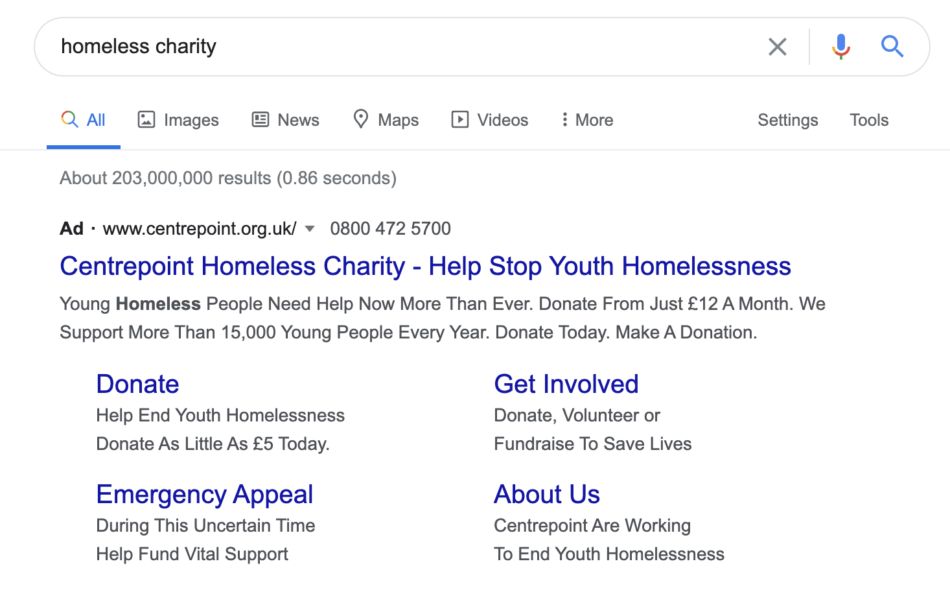
Task: Click the Videos tab play icon
Action: pyautogui.click(x=460, y=120)
